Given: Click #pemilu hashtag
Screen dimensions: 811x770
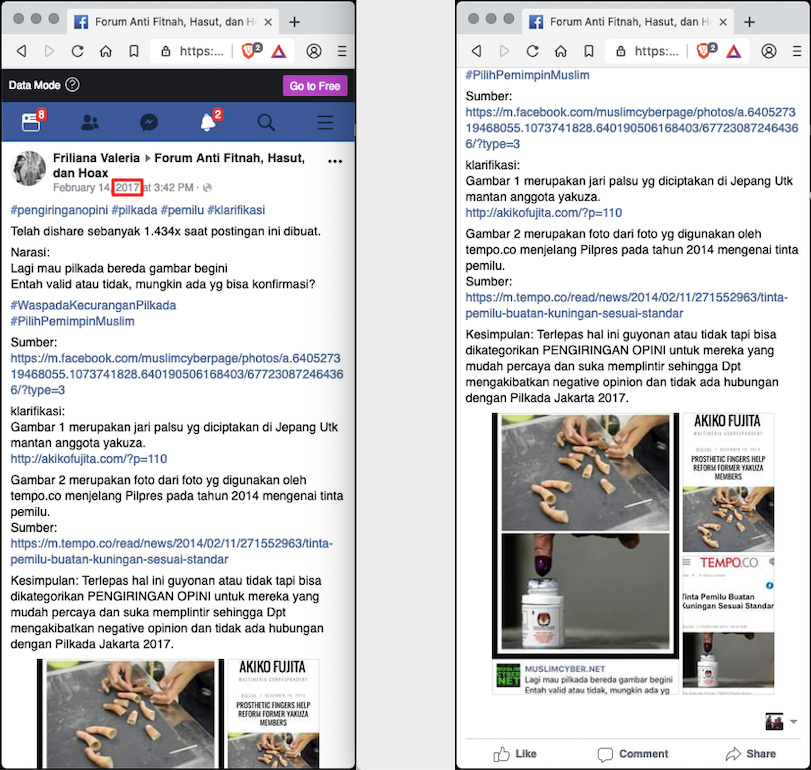Looking at the screenshot, I should (x=182, y=210).
